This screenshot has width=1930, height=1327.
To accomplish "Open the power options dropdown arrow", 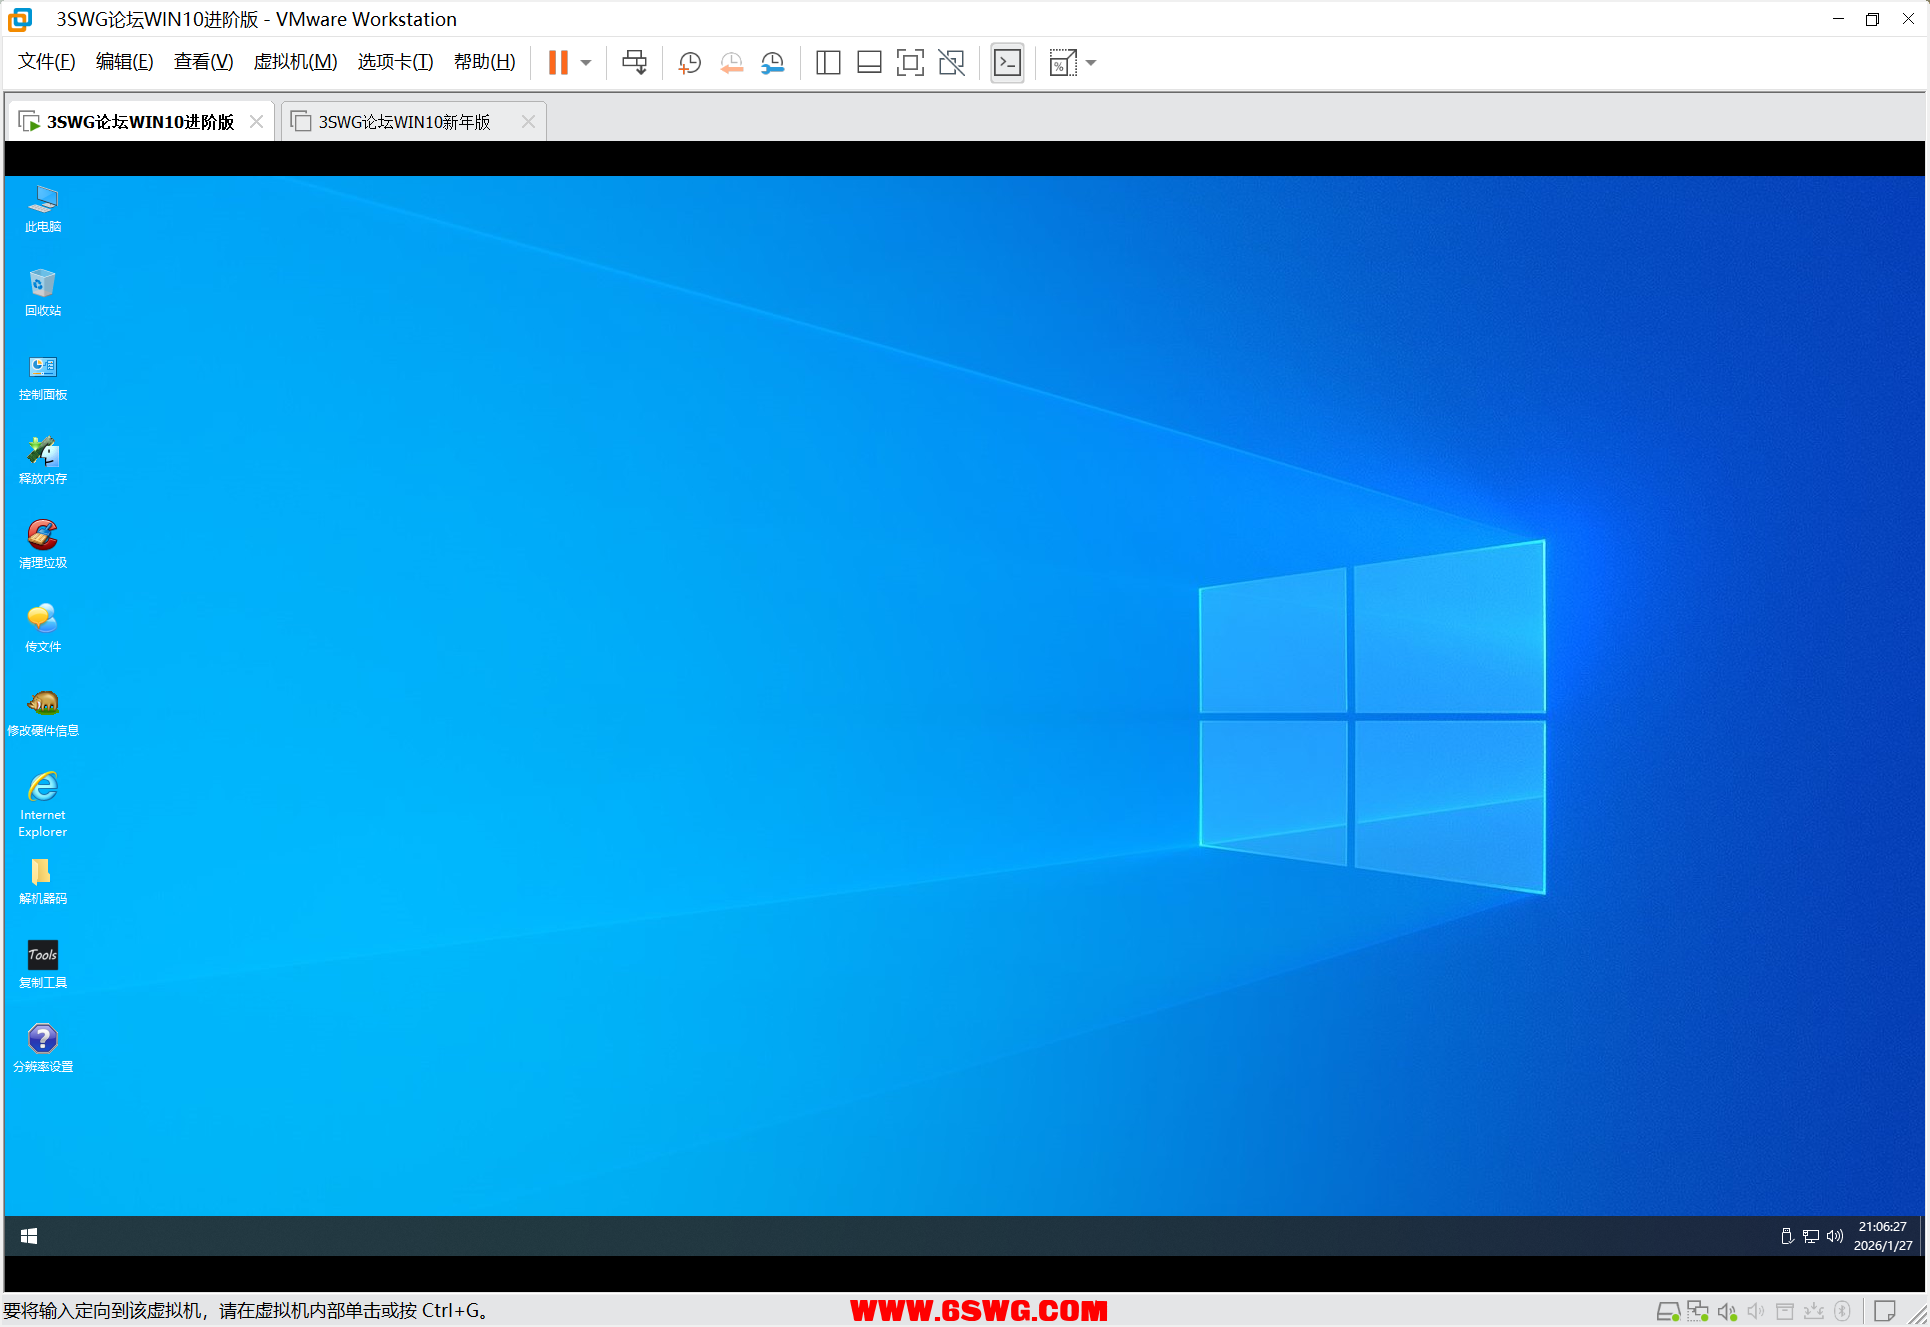I will (x=586, y=63).
